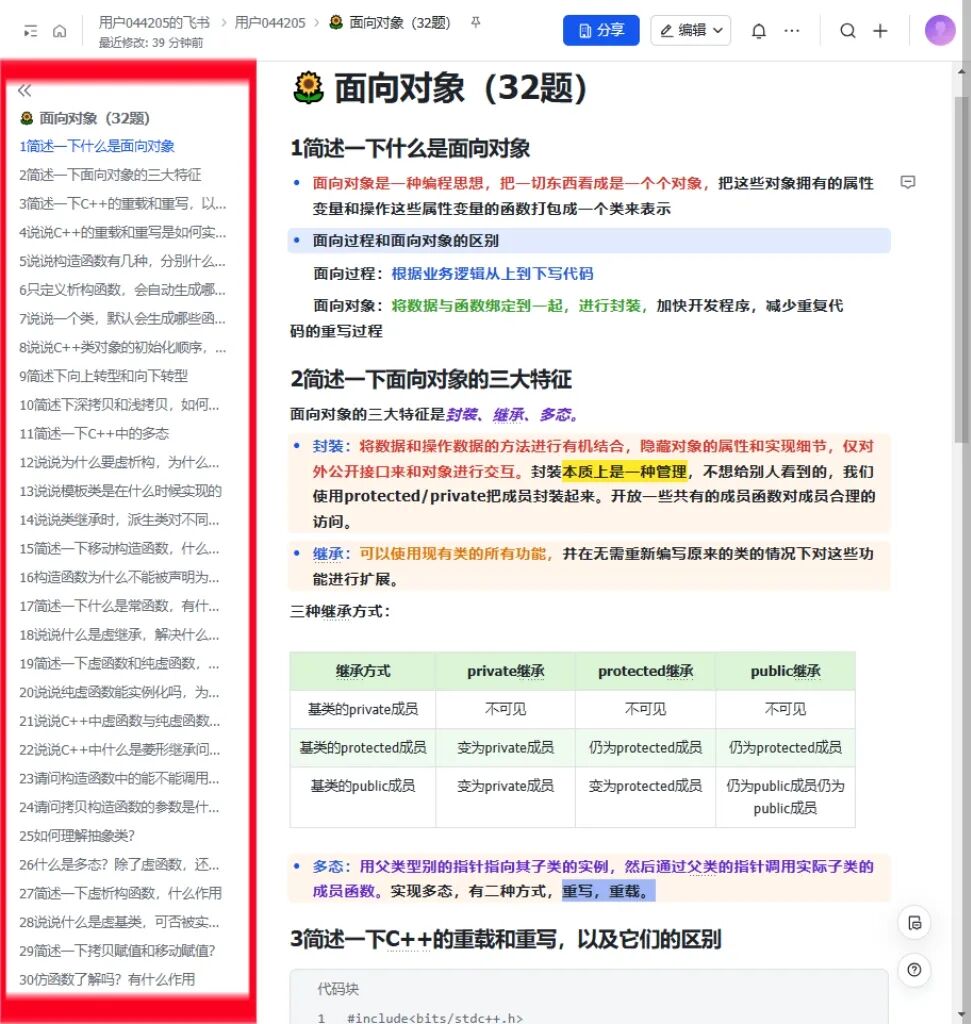
Task: Open the Edit mode dropdown
Action: click(x=690, y=31)
